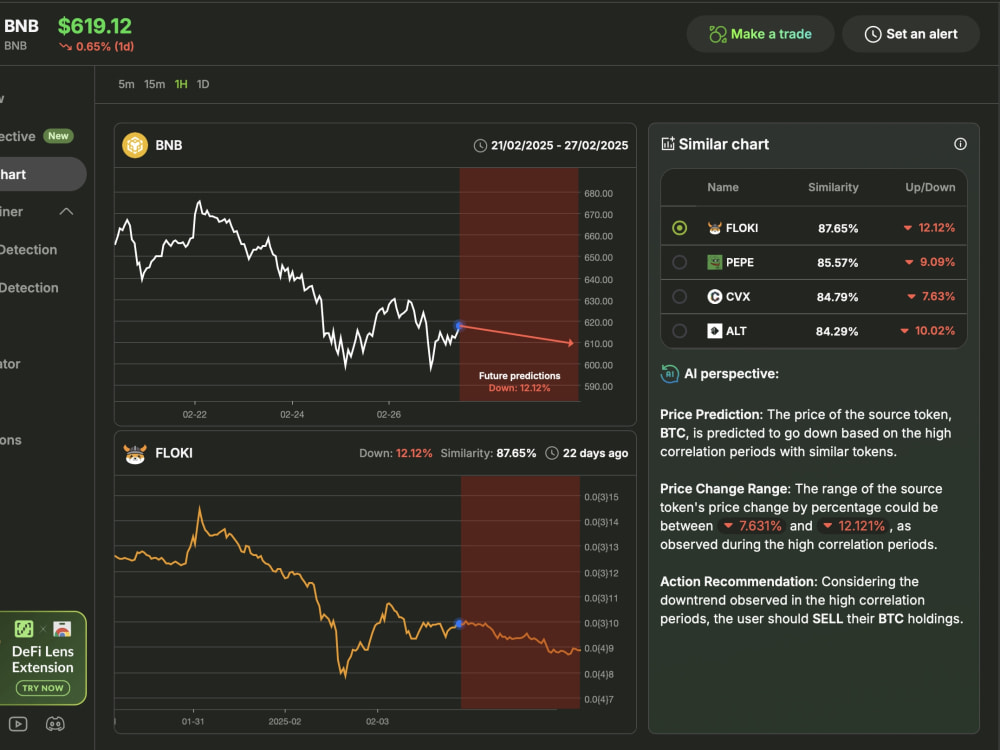Click the ALT icon in similarity table

(714, 331)
